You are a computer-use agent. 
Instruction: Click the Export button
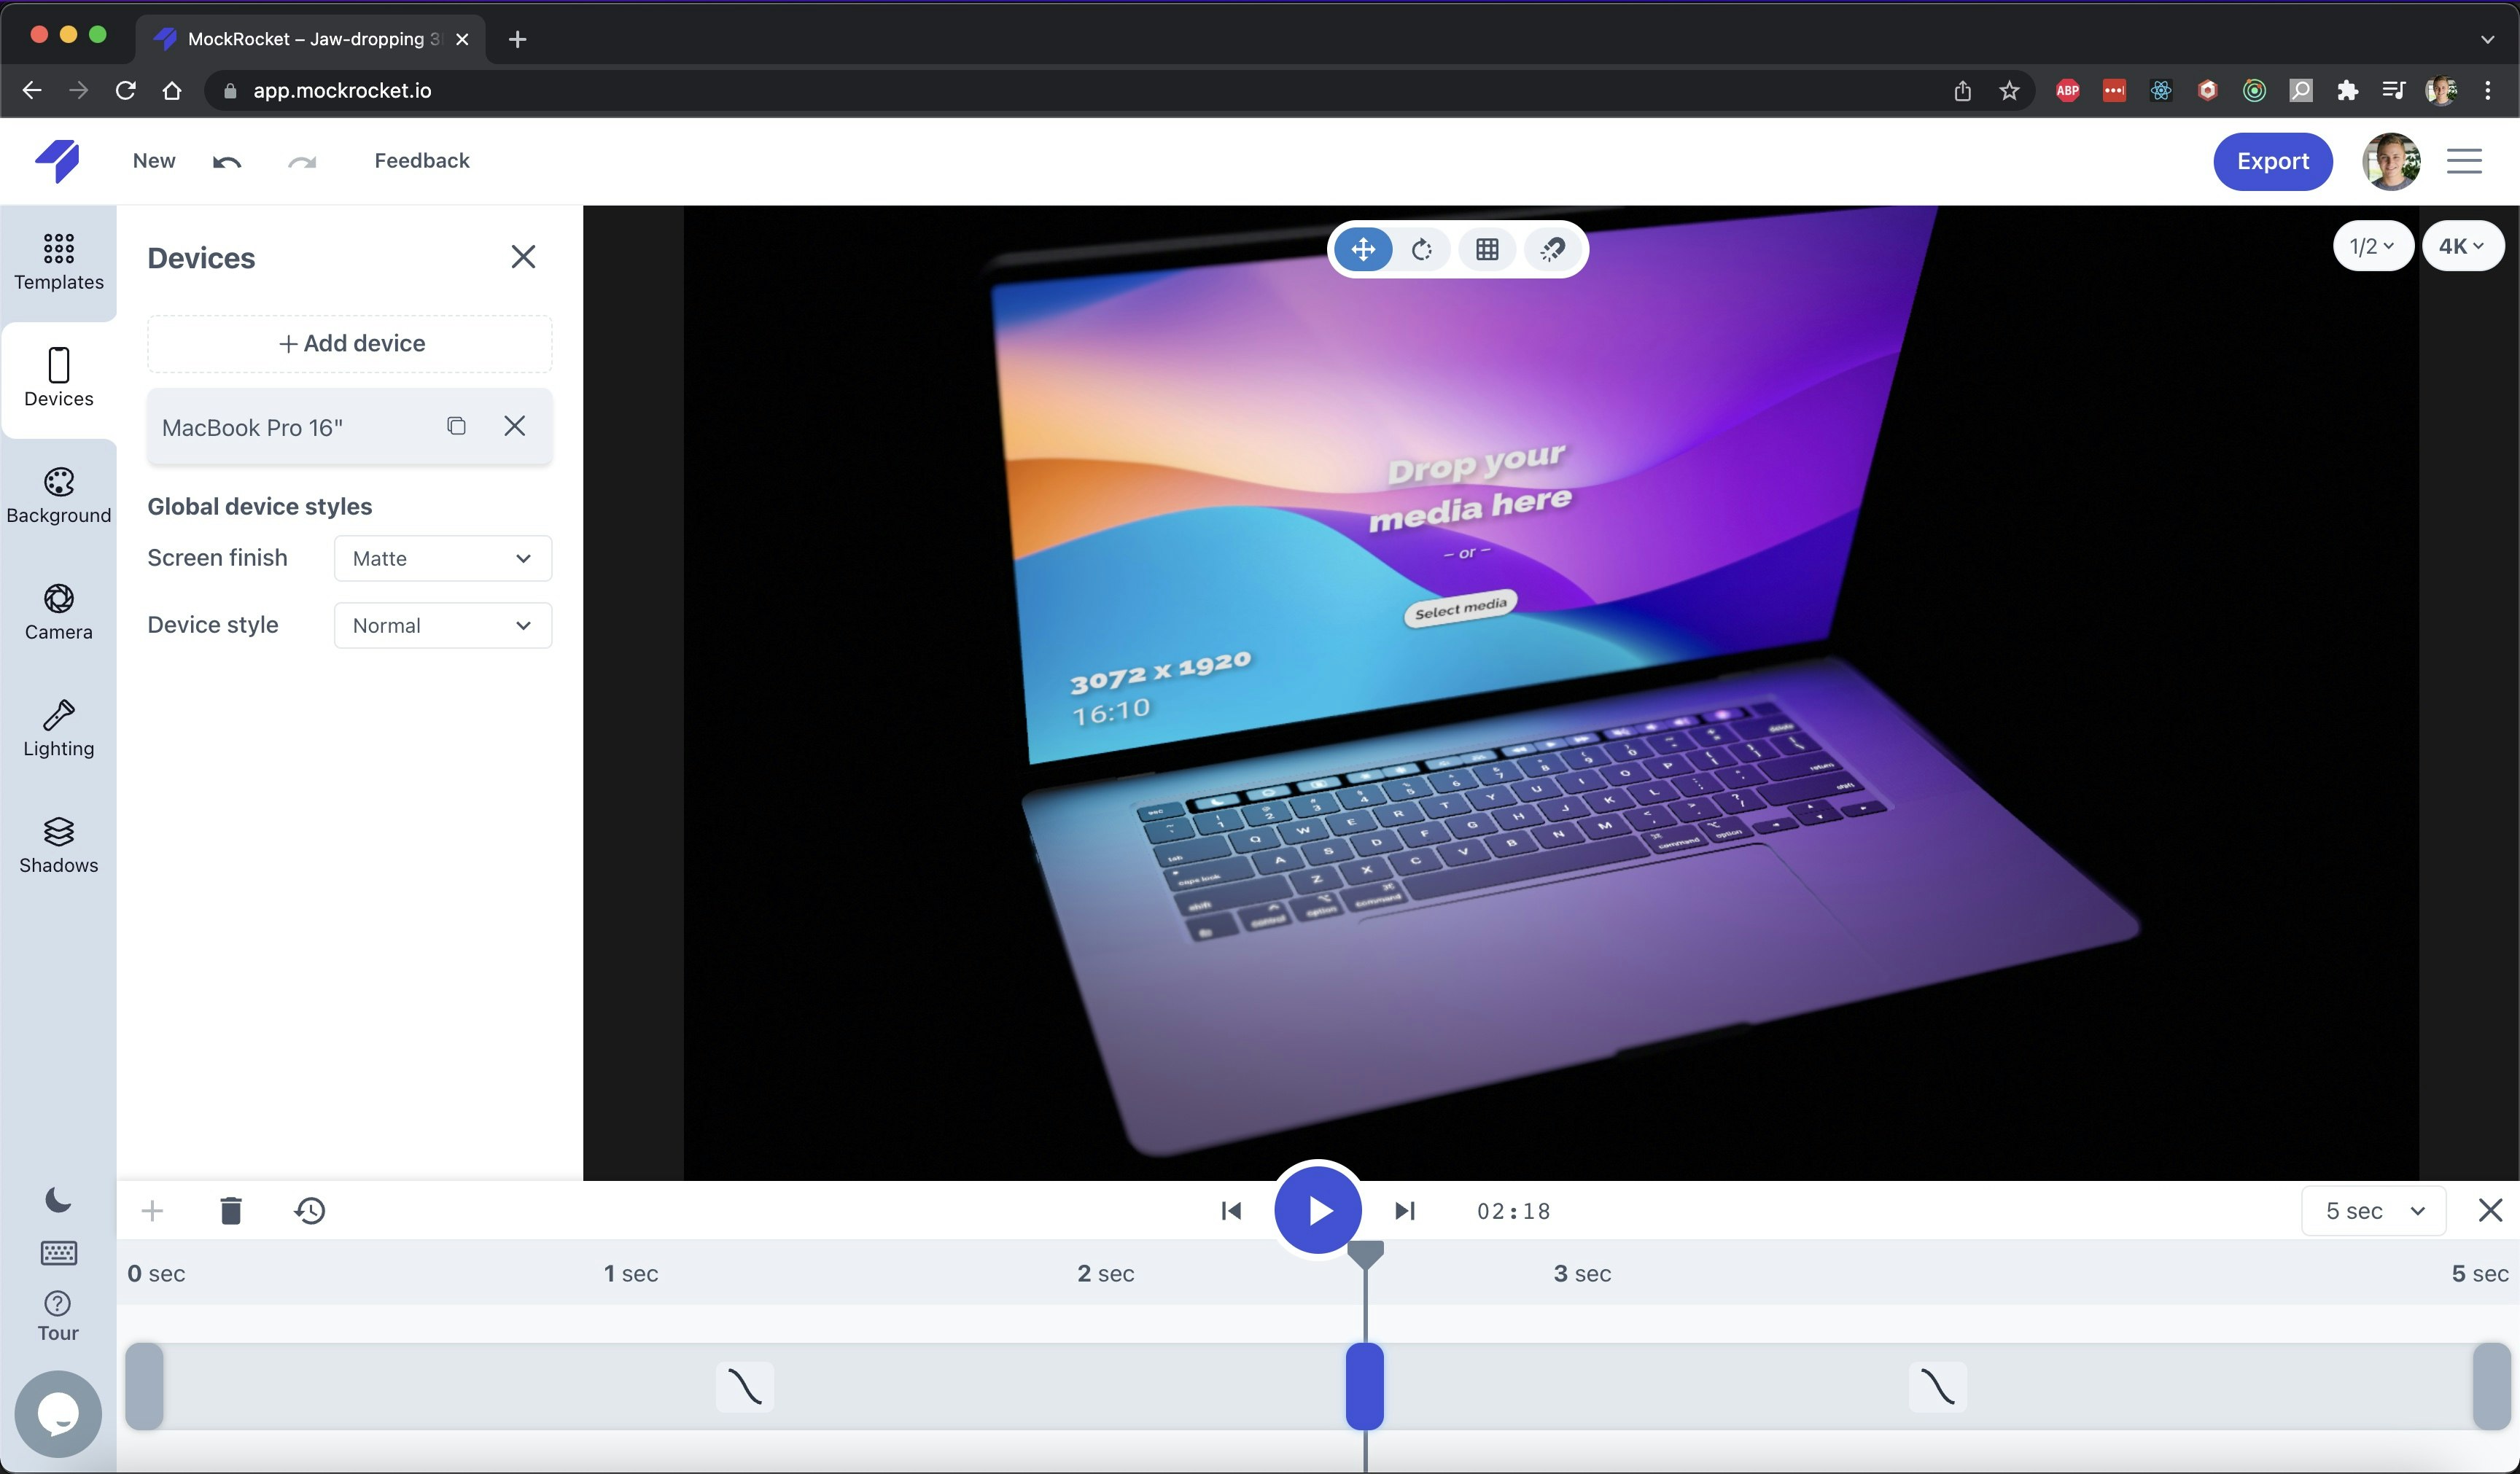2272,161
